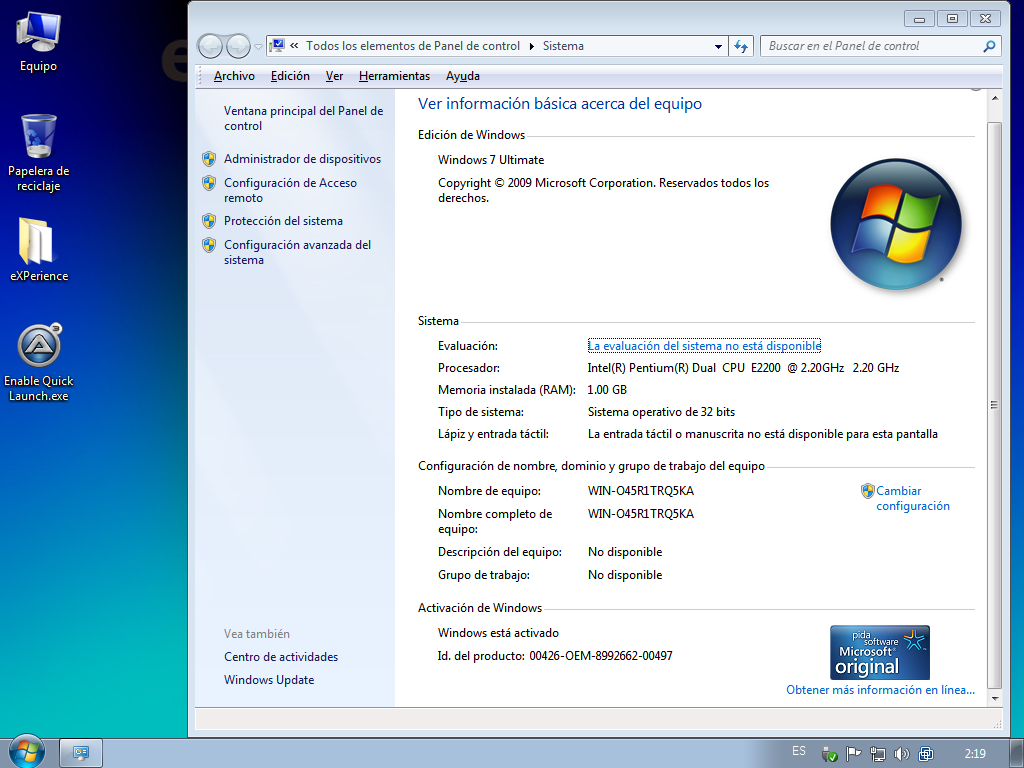Open the Edición menu

(x=290, y=76)
